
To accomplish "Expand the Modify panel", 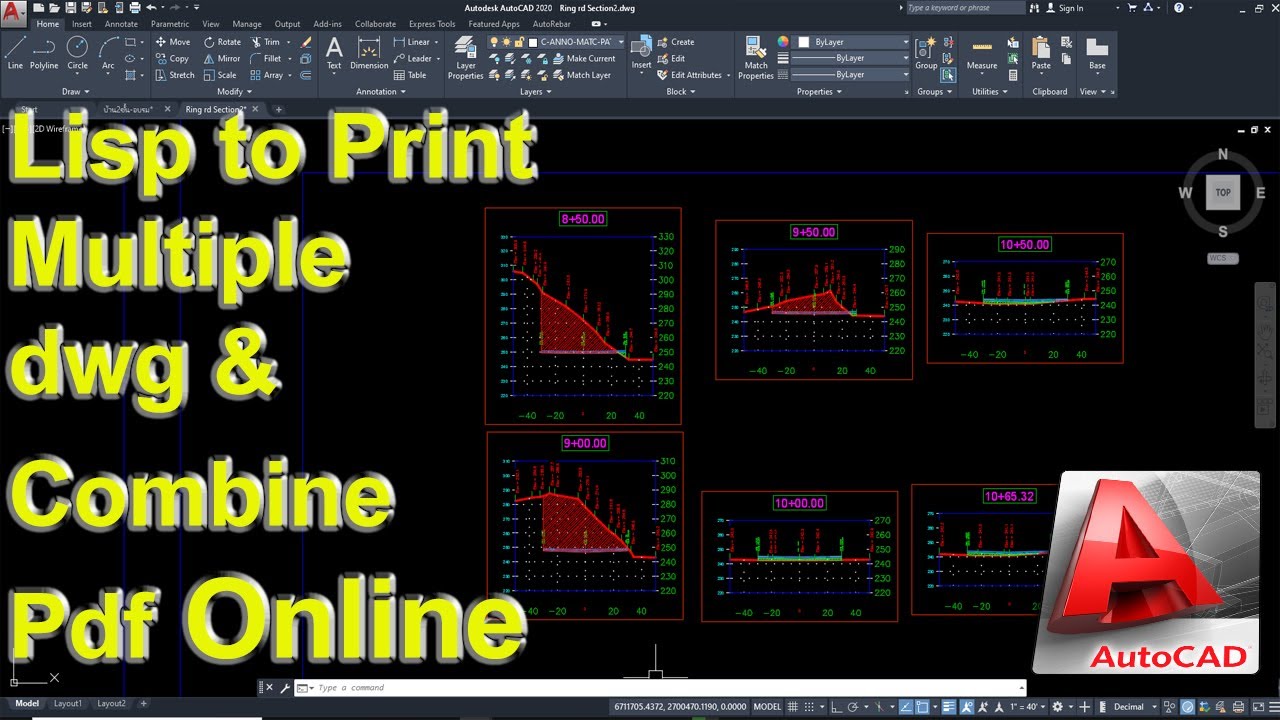I will [233, 92].
